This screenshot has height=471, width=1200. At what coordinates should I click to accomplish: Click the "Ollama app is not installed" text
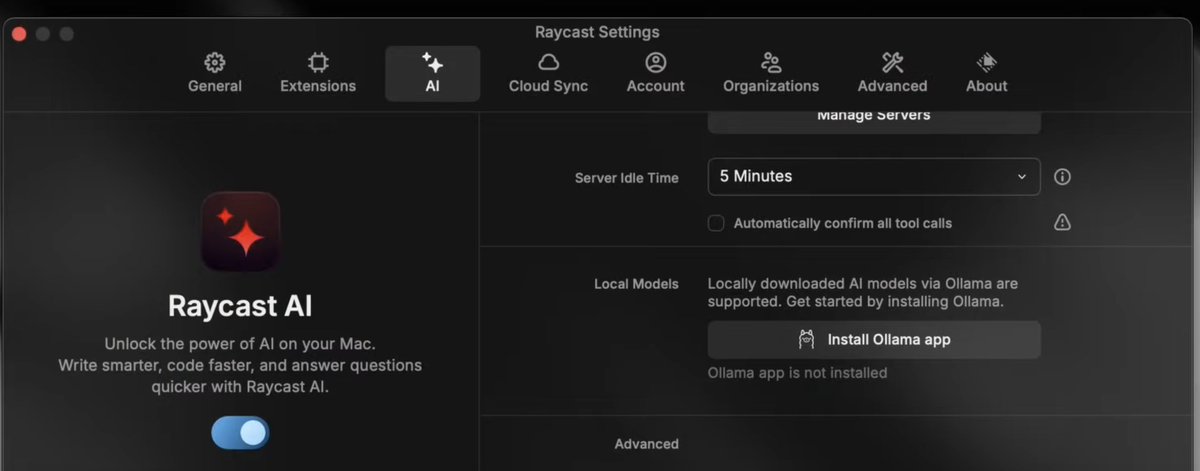coord(797,373)
